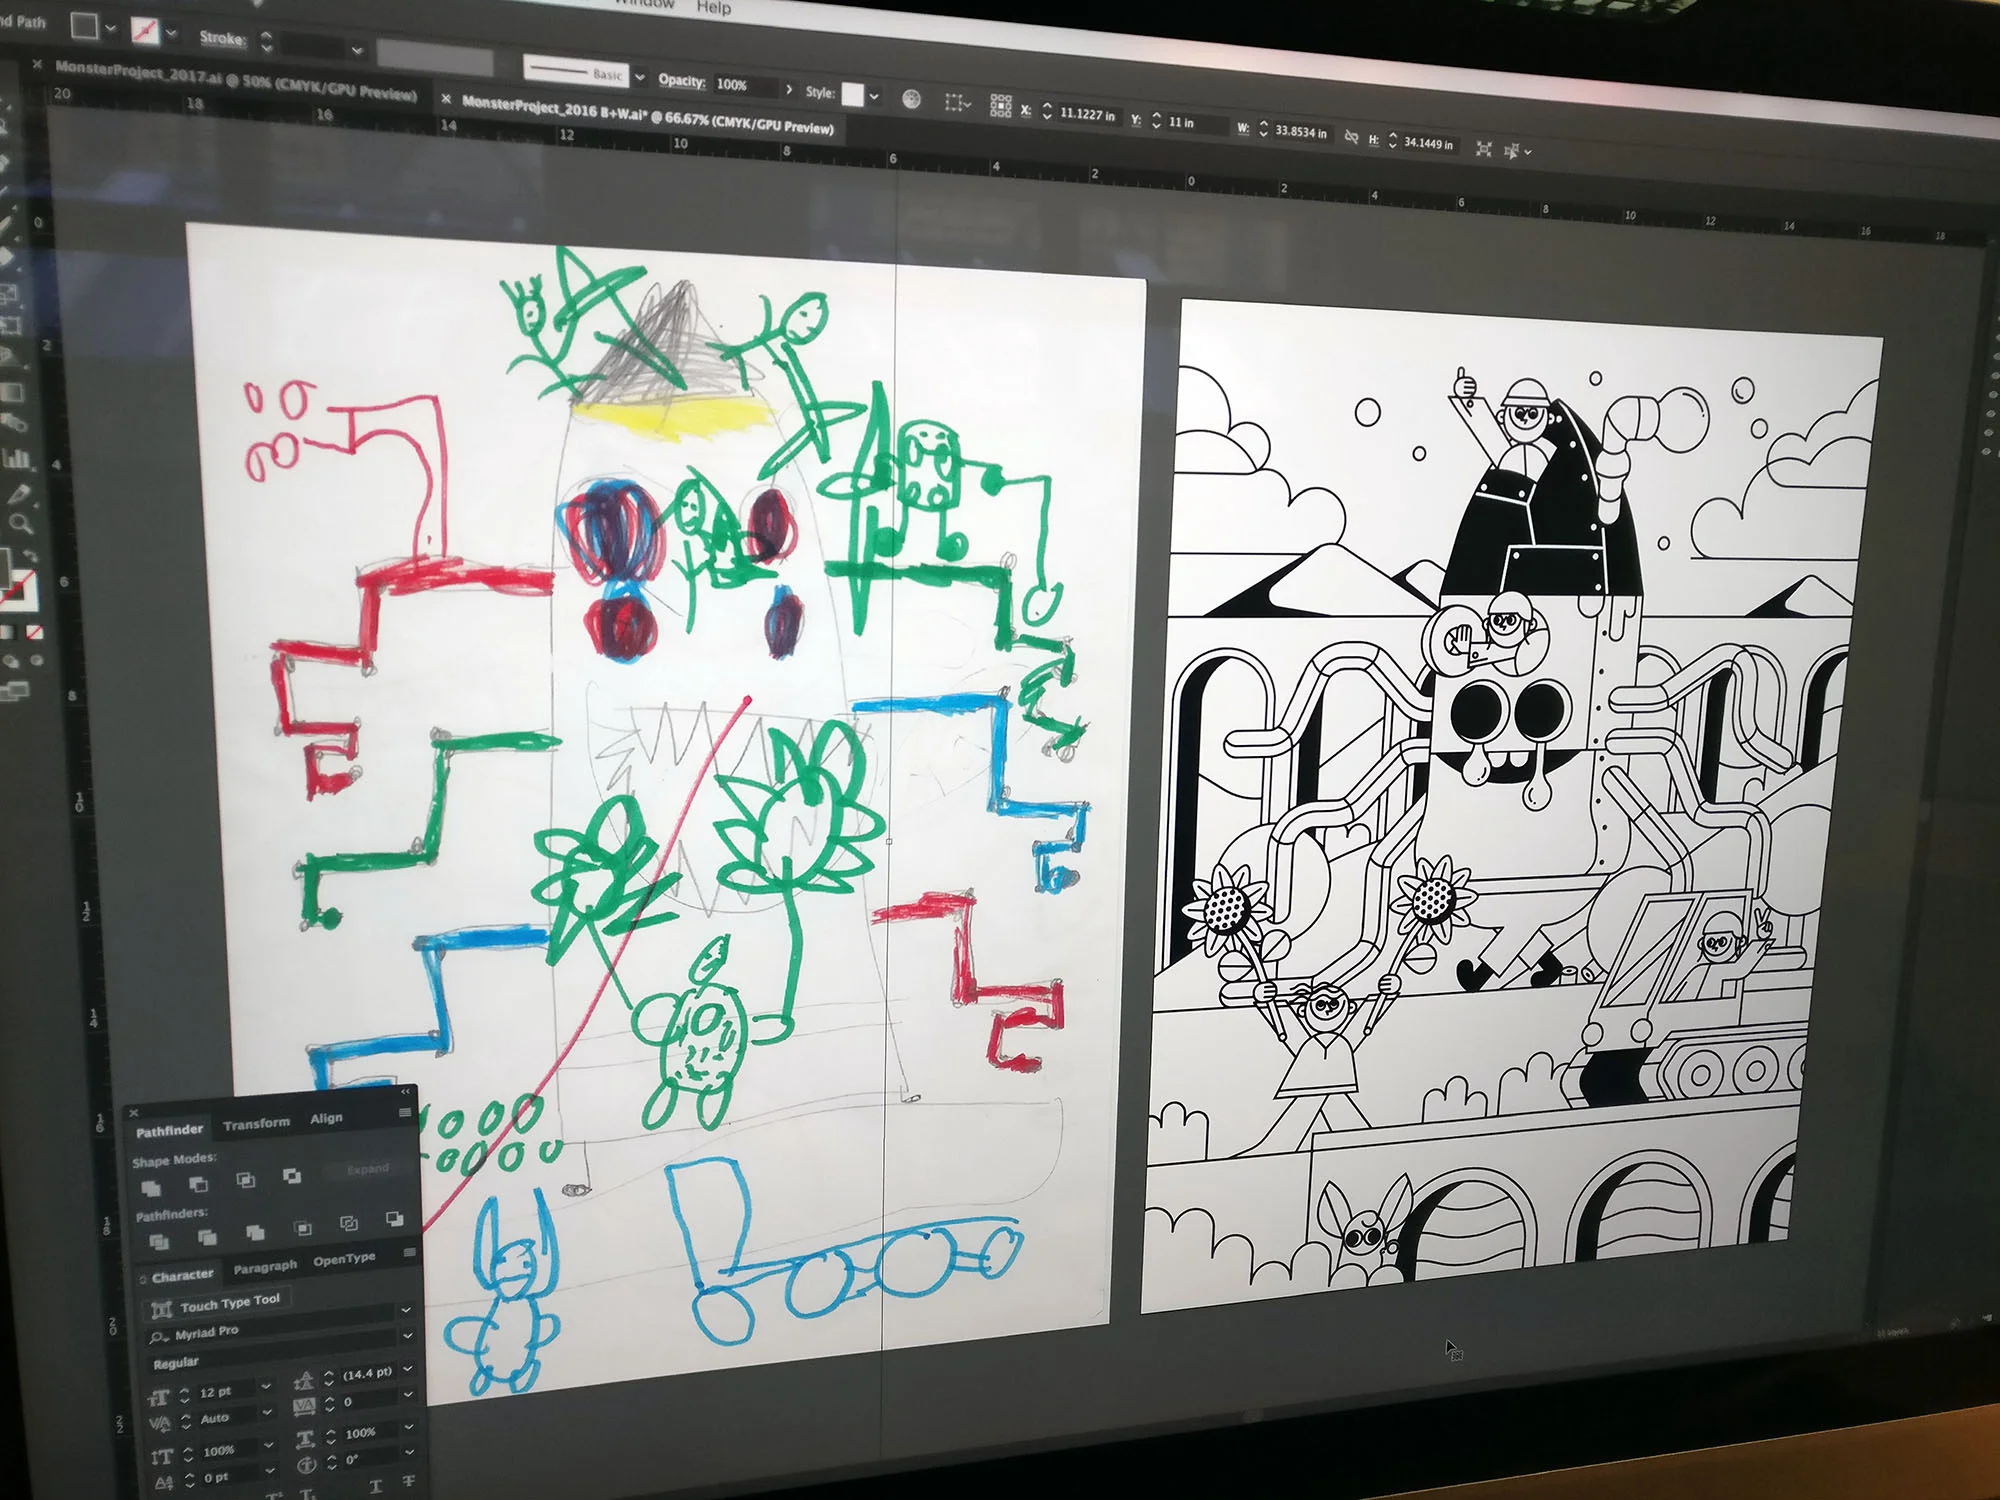Click the Trim pathfinder icon
The width and height of the screenshot is (2000, 1500).
(x=207, y=1238)
